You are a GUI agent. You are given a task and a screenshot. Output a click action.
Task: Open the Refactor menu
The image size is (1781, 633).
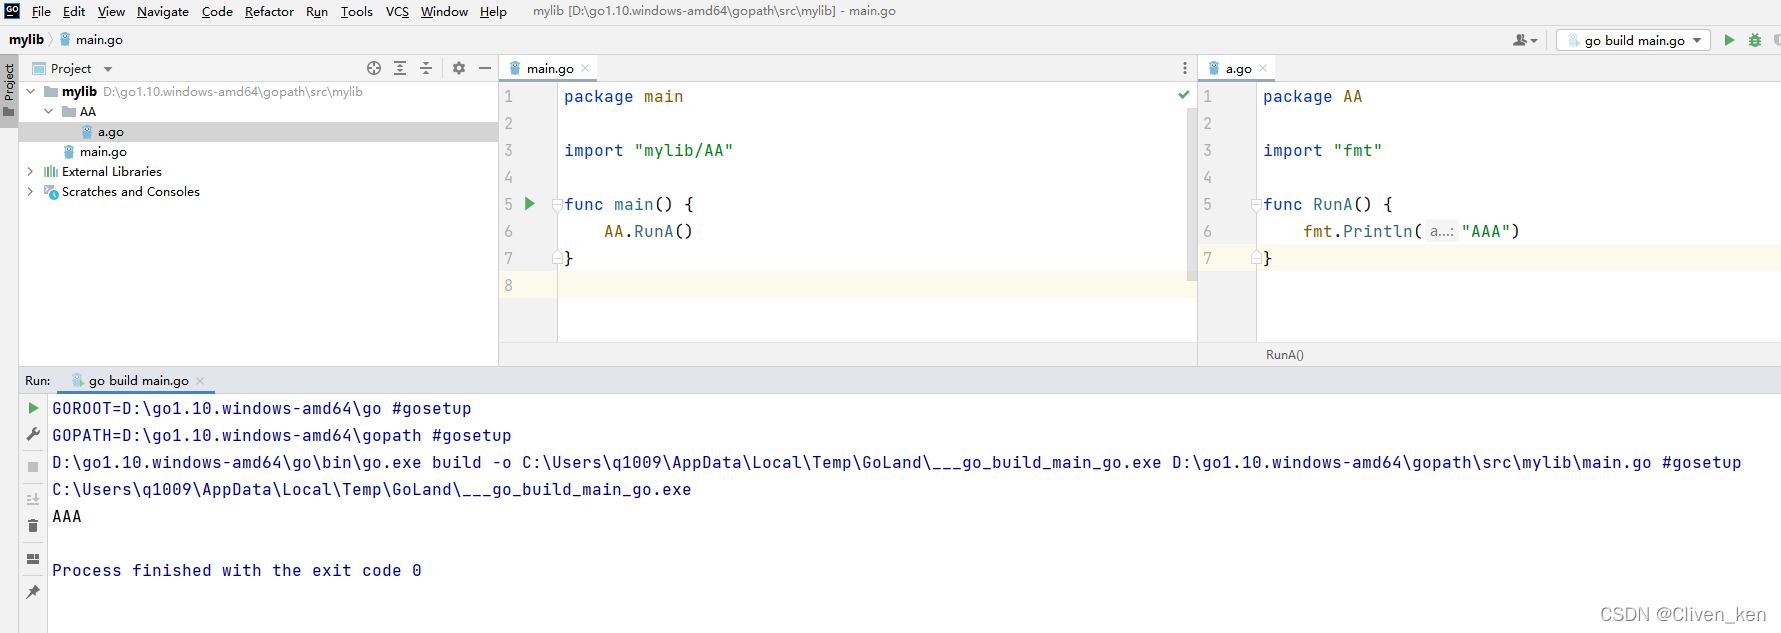coord(269,11)
